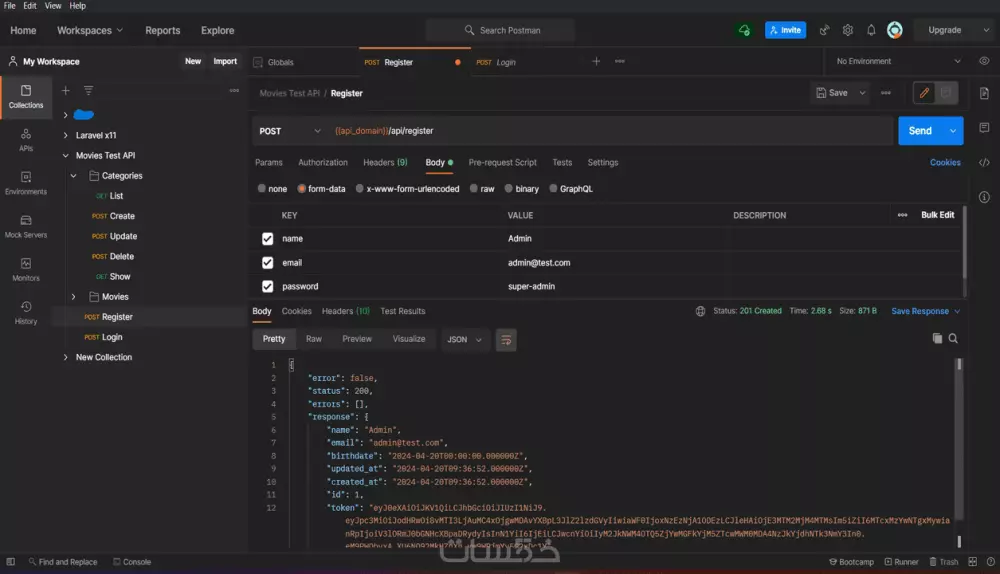Expand the Laravel x11 collection

[x=65, y=135]
